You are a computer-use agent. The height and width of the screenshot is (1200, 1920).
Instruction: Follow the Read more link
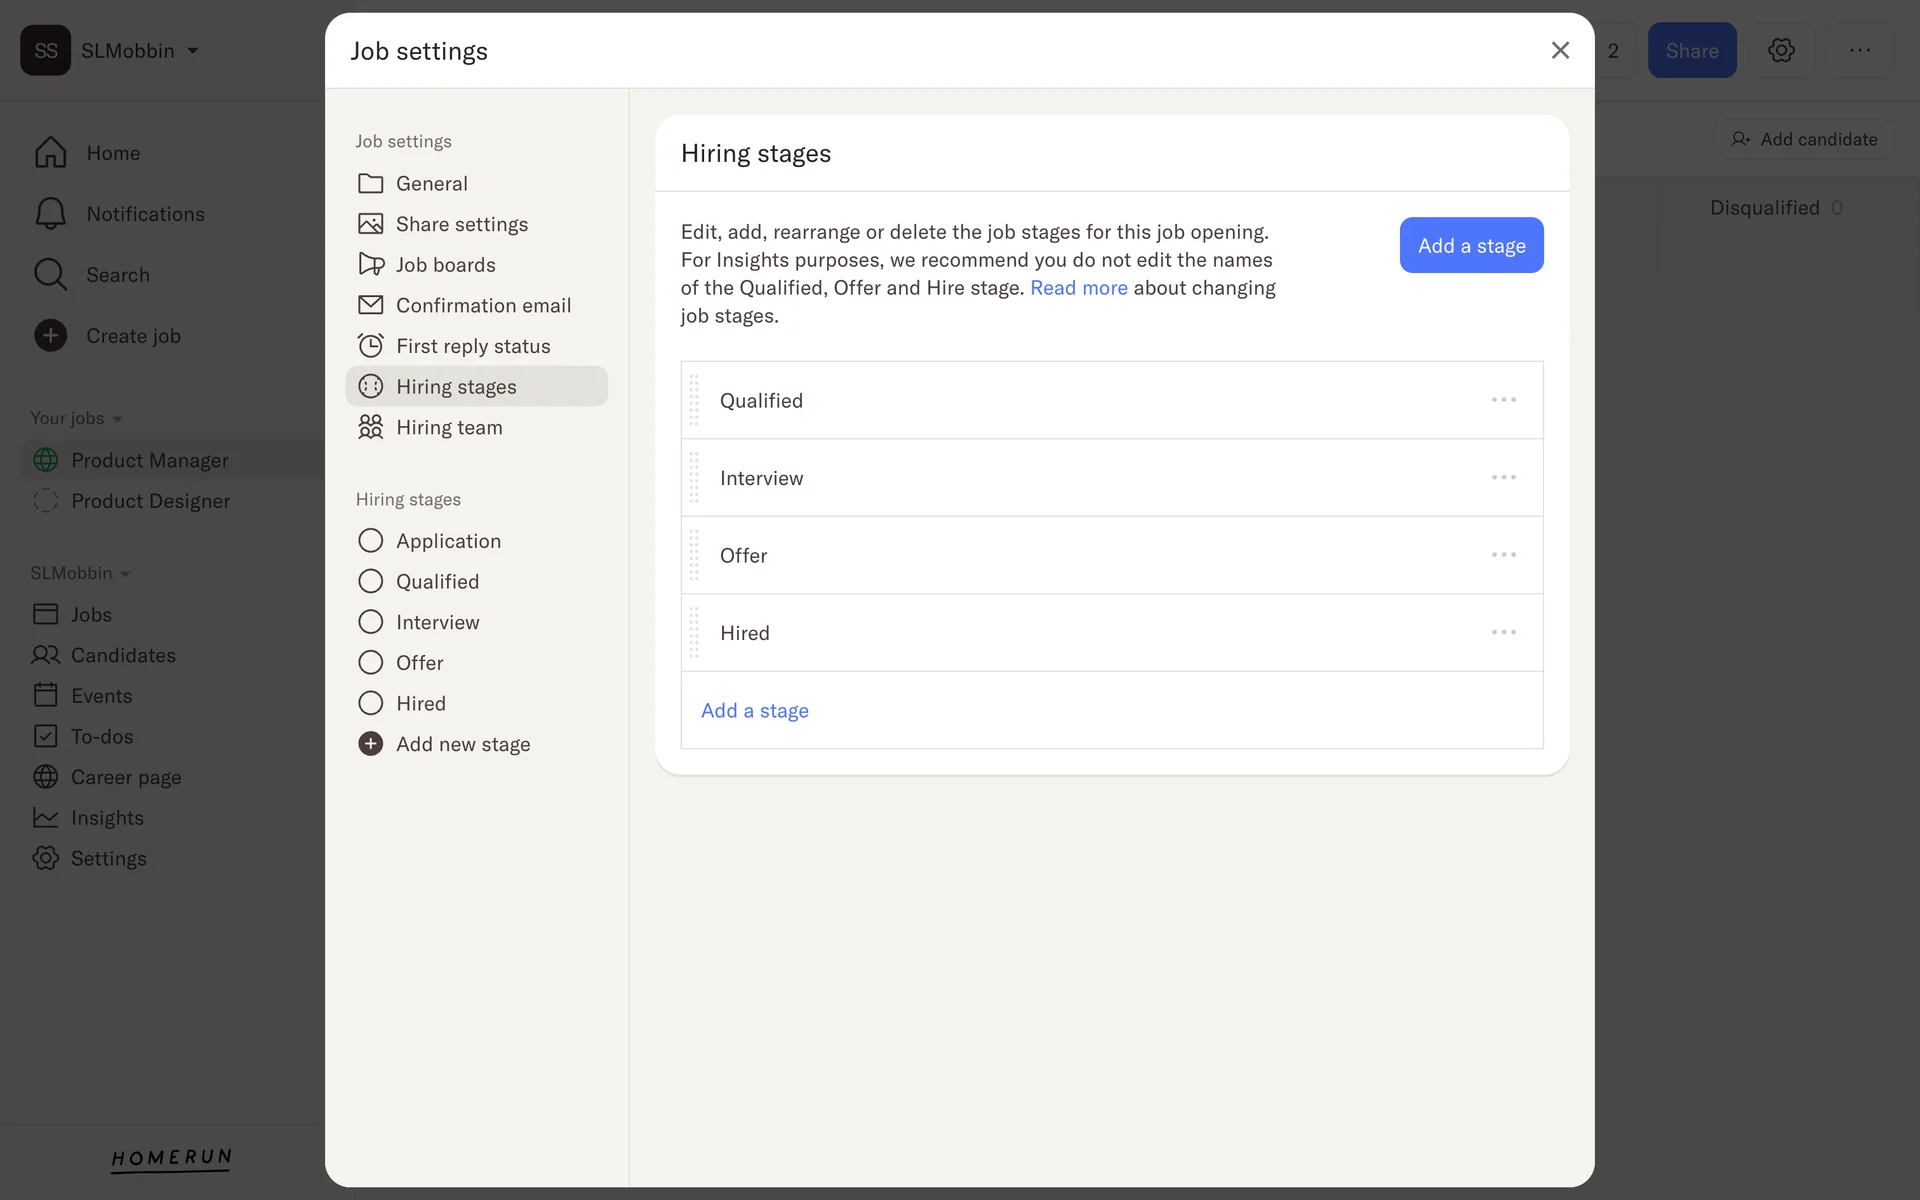1078,288
